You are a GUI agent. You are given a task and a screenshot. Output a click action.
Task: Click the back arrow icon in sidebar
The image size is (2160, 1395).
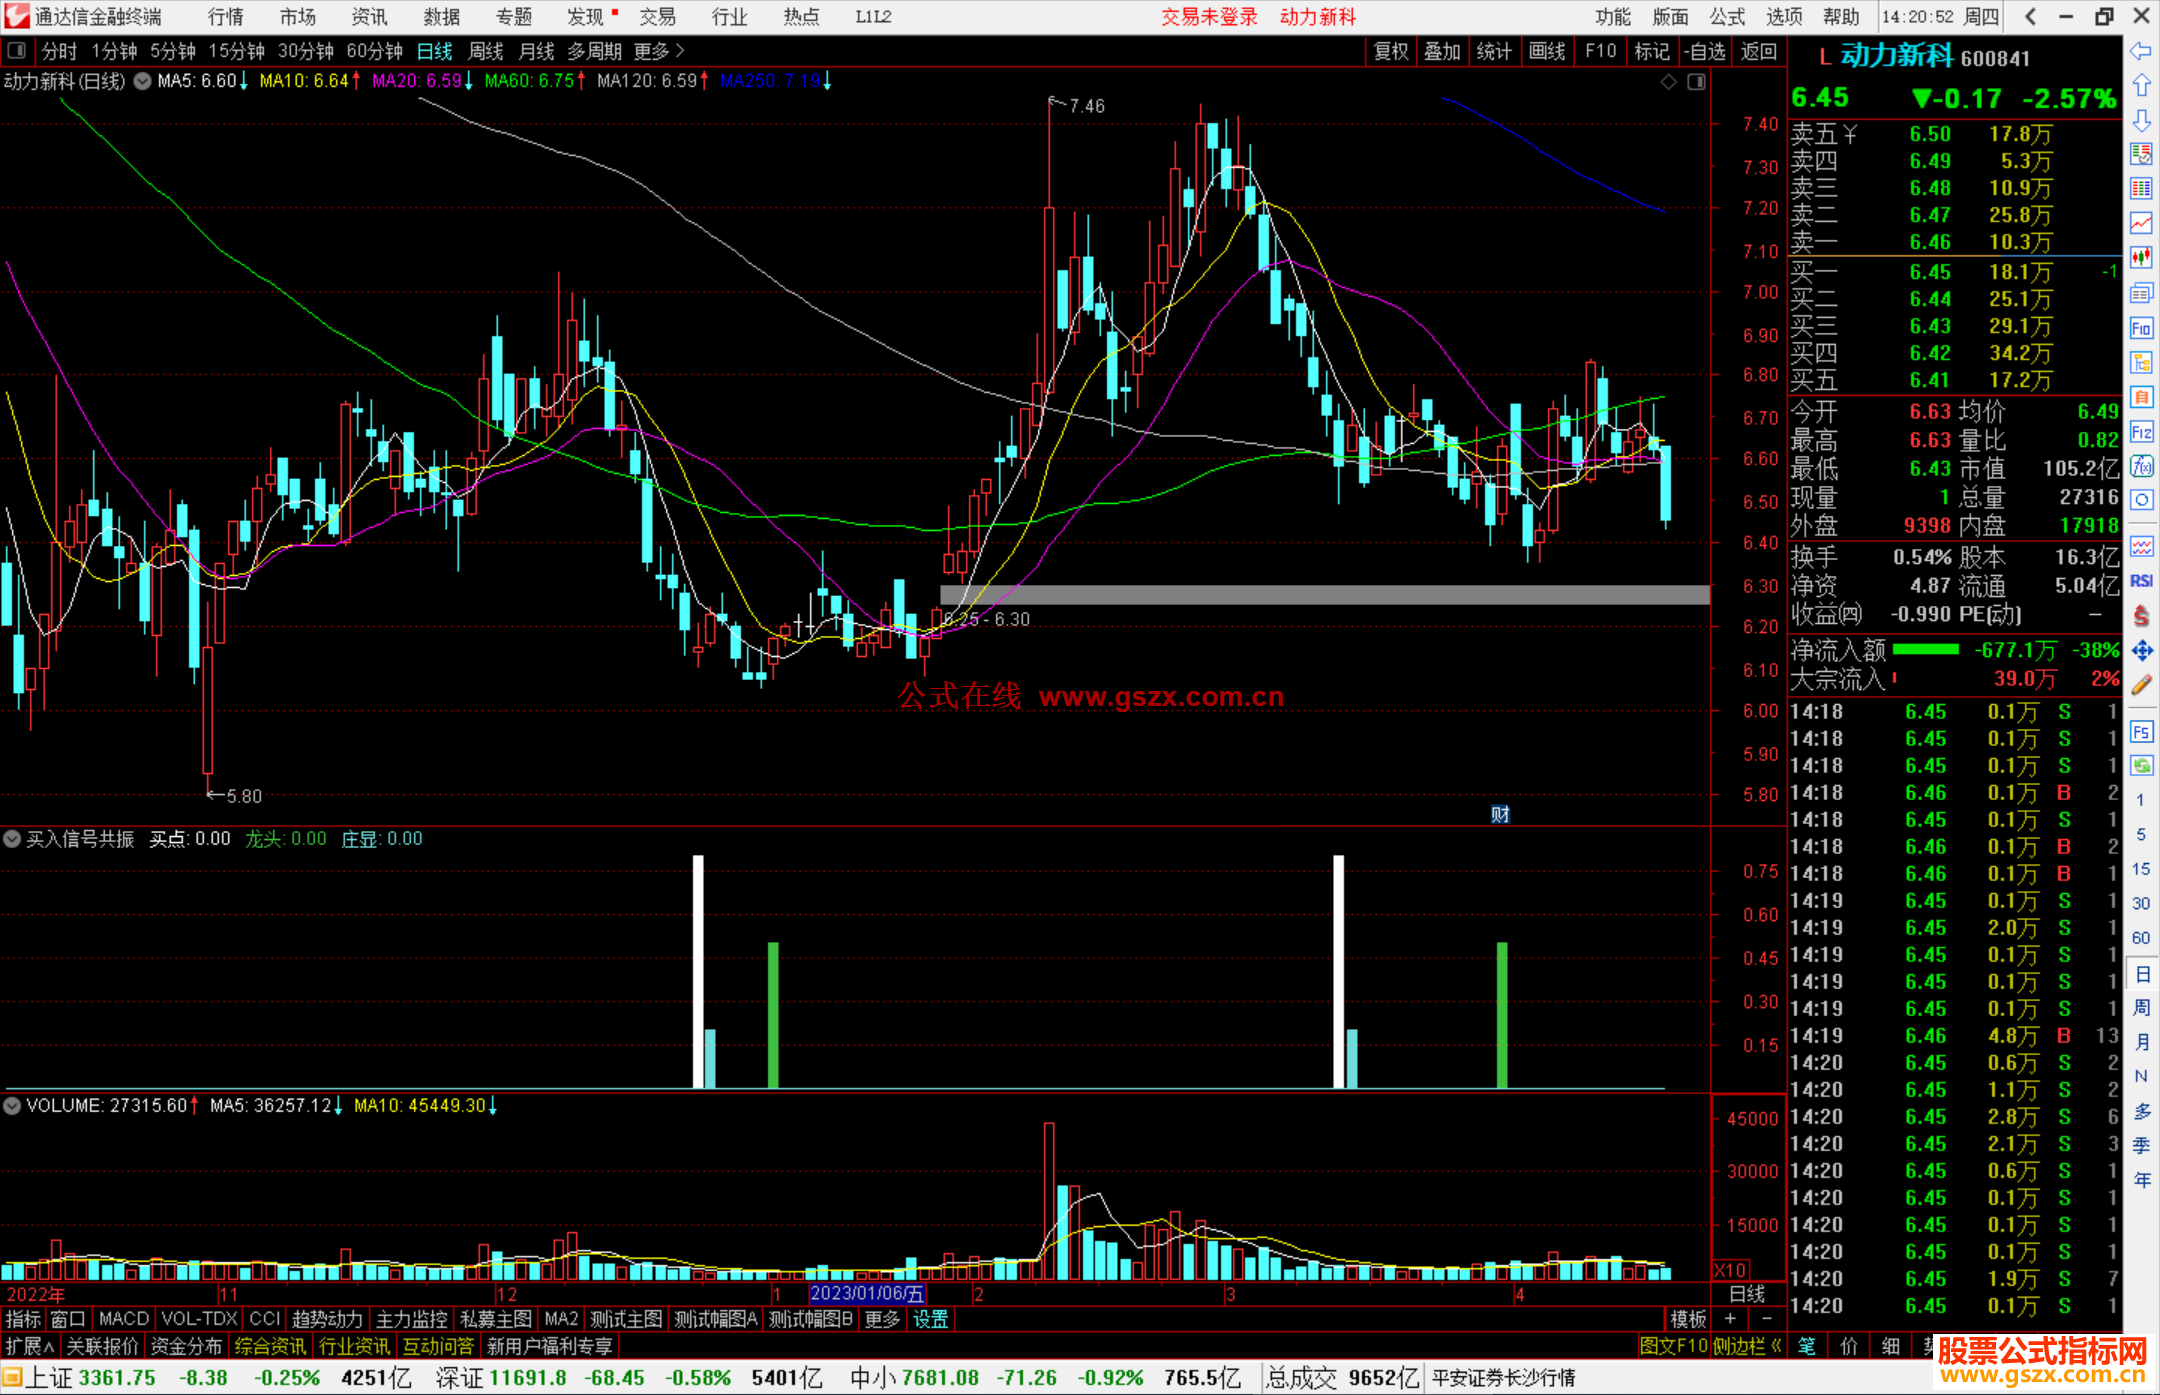point(2141,51)
